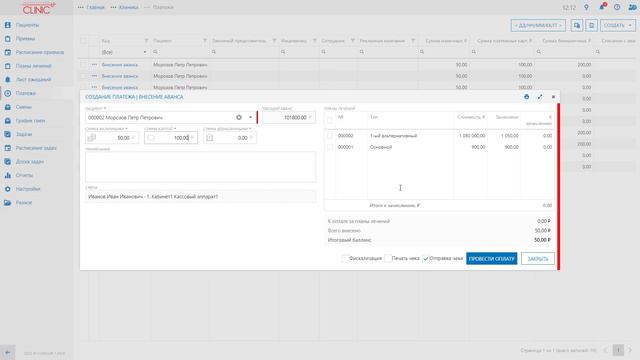Click the Пациент column search field
640x360 pixels.
point(180,52)
